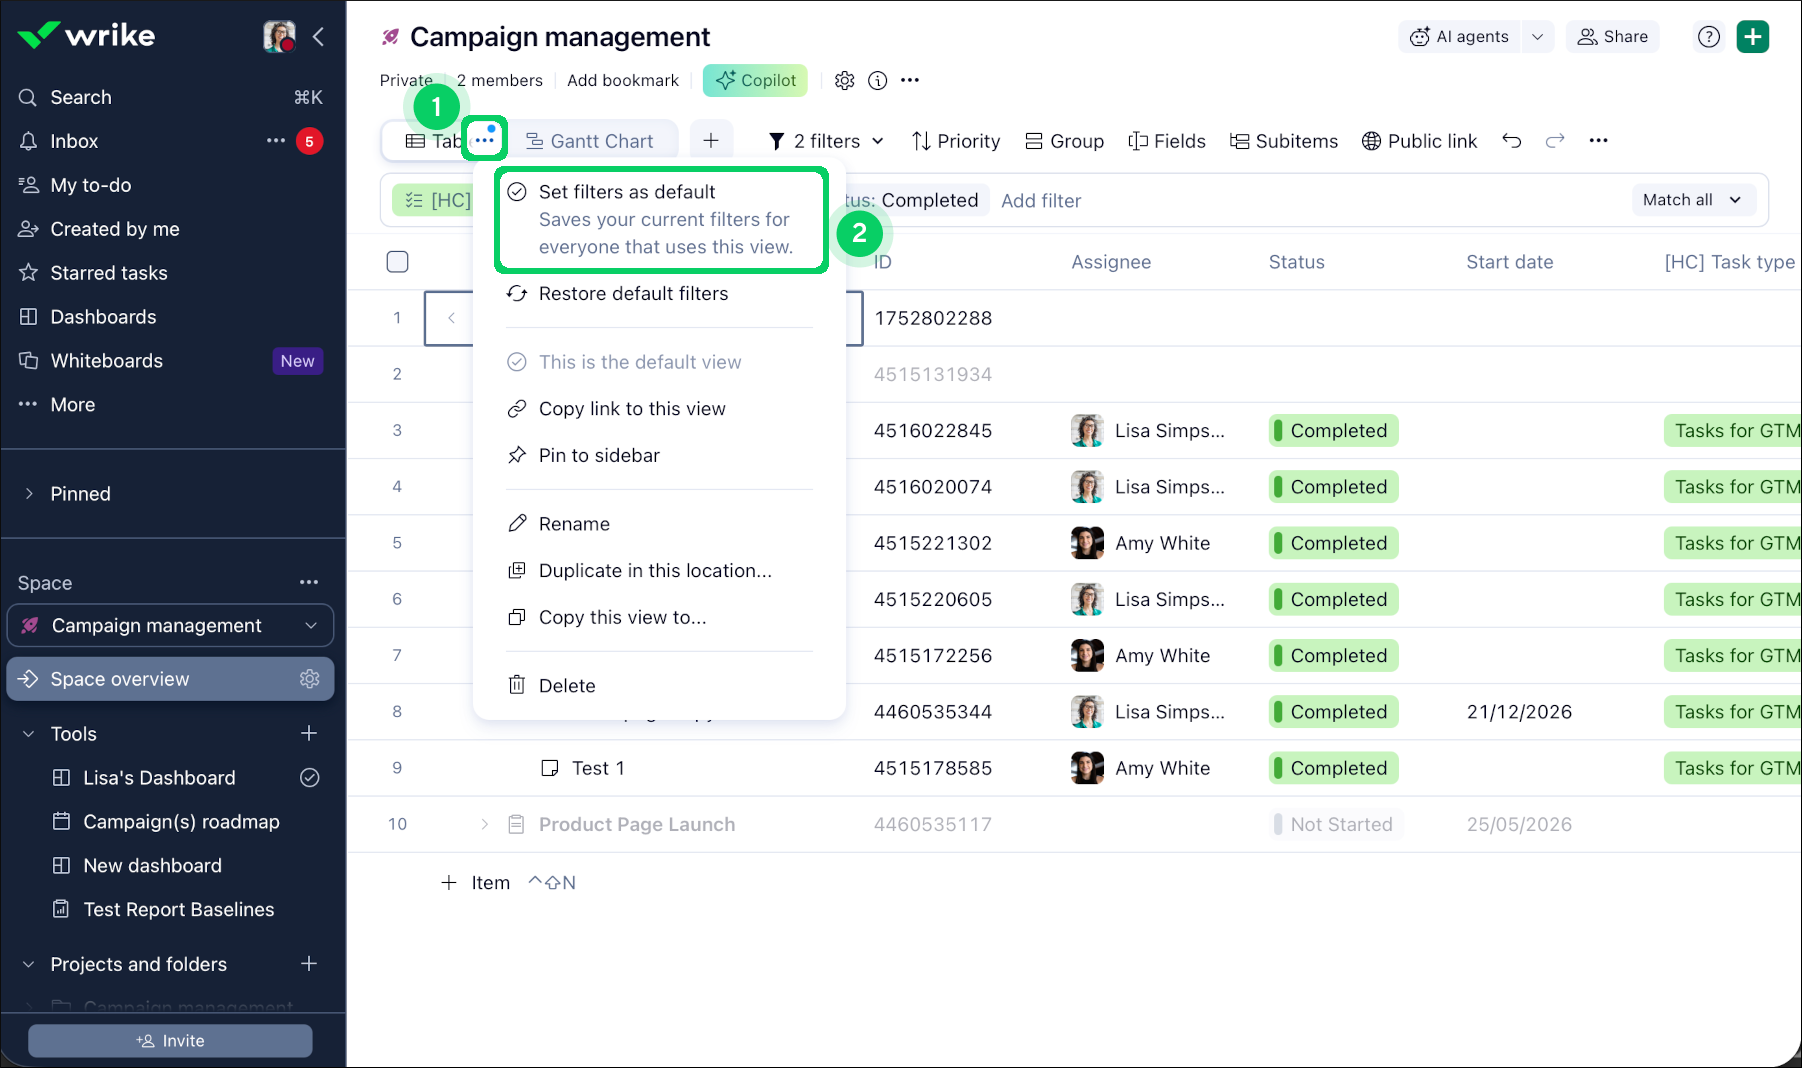Add a new tool with plus
Image resolution: width=1802 pixels, height=1068 pixels.
coord(309,734)
